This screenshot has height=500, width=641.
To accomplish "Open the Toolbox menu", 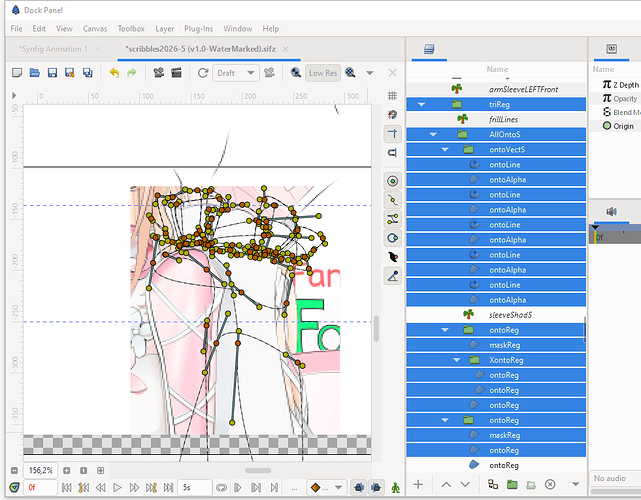I will pos(131,29).
